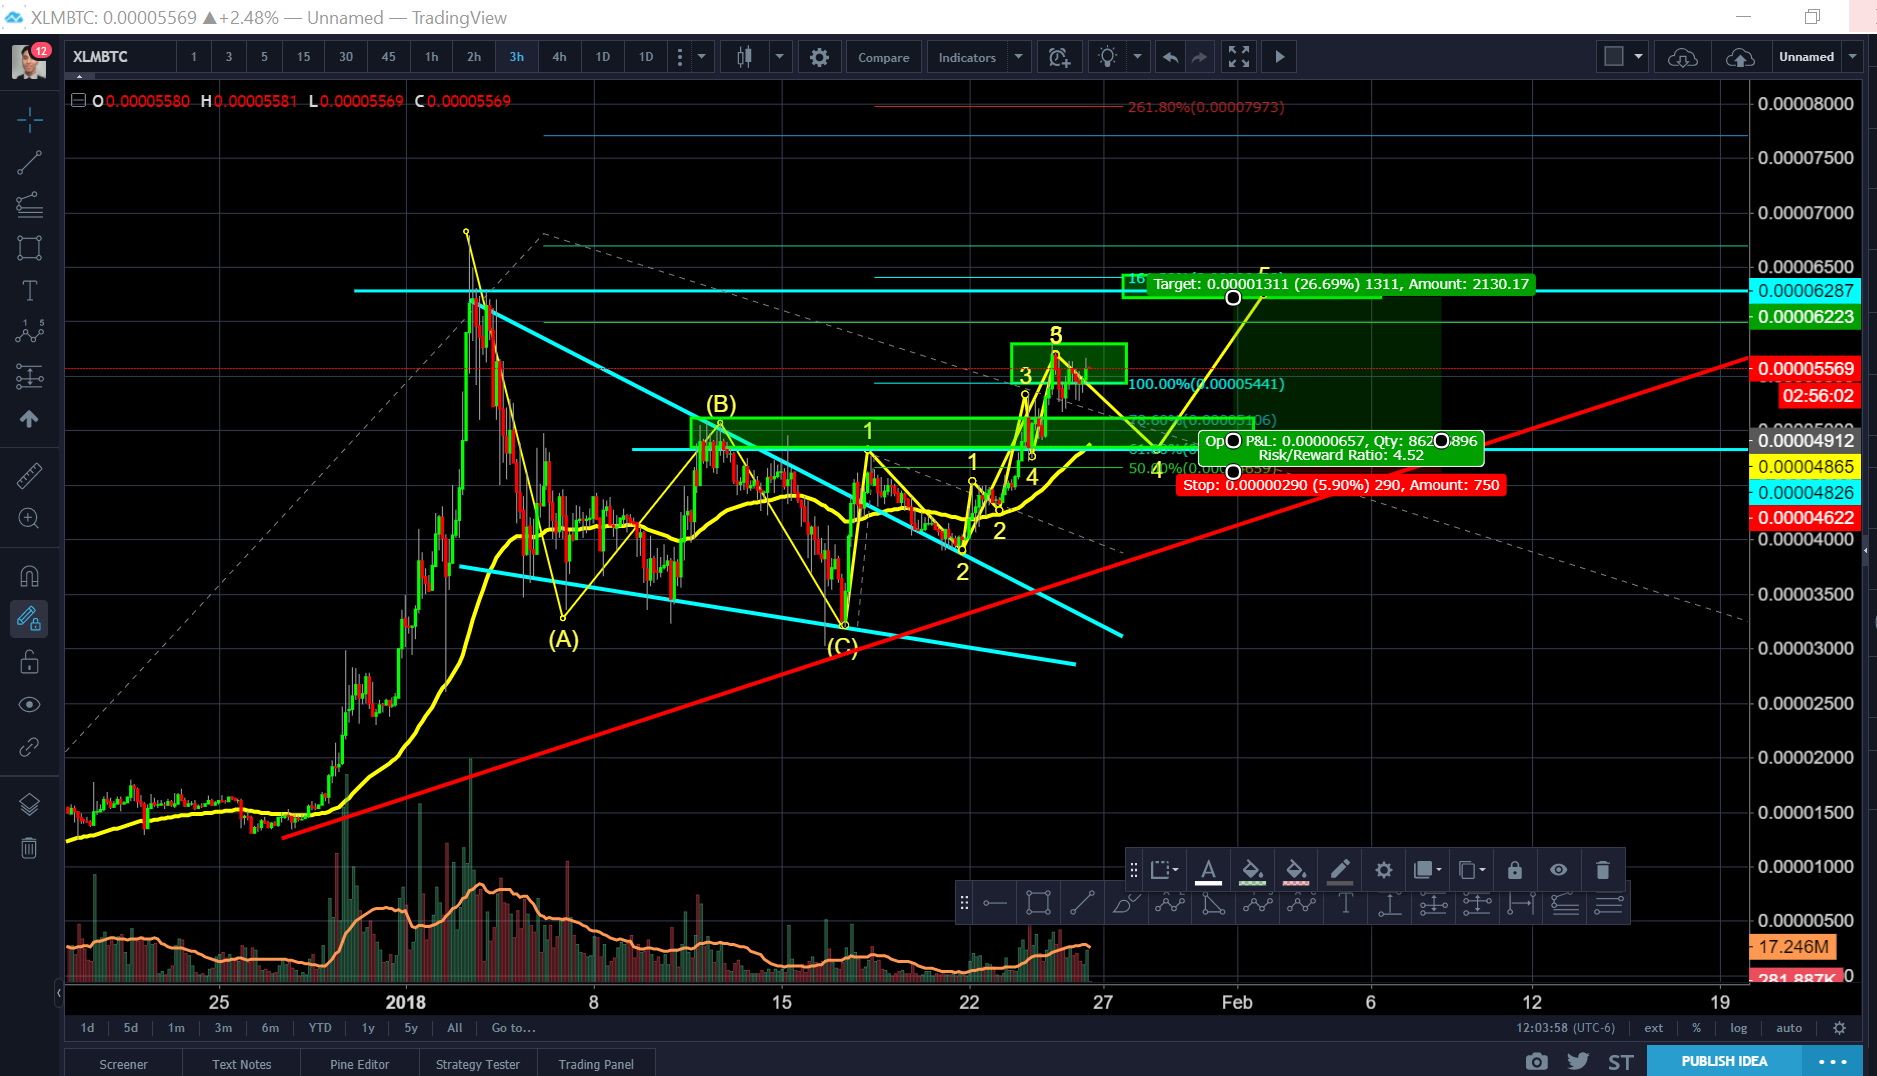Undo the last chart action
The width and height of the screenshot is (1877, 1076).
1170,57
